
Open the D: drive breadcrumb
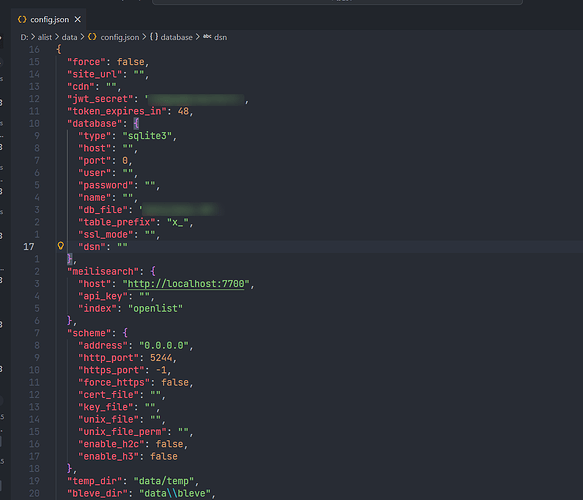[x=24, y=37]
